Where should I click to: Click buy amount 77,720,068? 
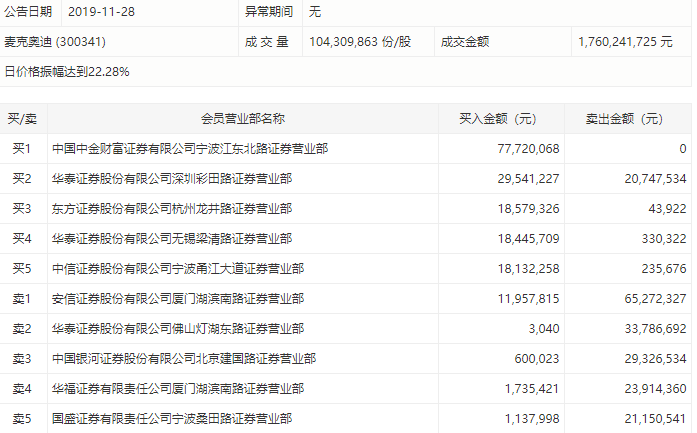coord(528,148)
